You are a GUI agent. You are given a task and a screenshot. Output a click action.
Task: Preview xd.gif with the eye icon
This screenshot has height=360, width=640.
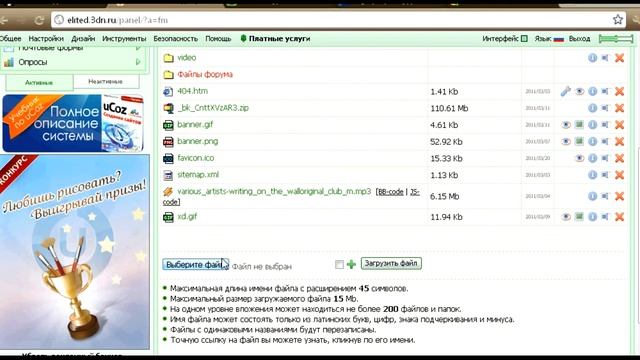click(566, 217)
